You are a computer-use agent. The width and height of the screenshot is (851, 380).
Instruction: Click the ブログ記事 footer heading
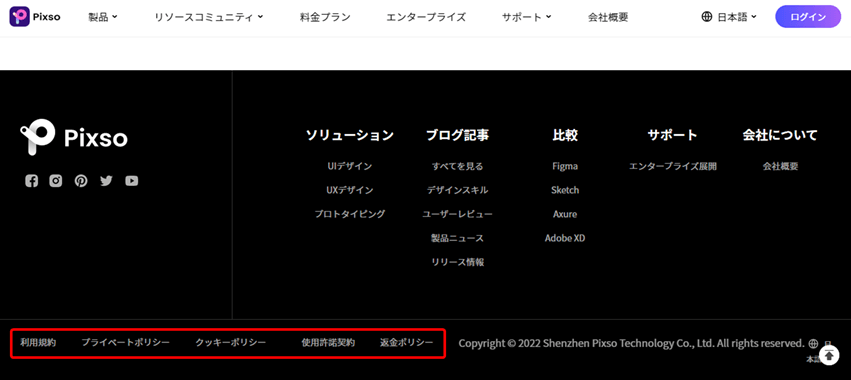pos(458,135)
